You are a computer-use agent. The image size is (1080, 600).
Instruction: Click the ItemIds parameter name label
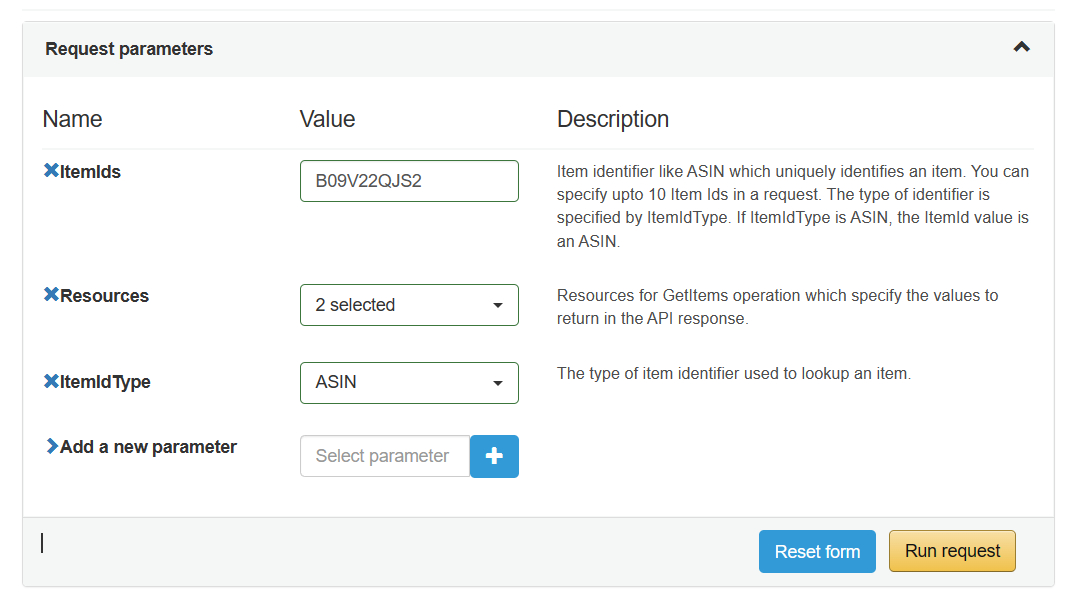(91, 172)
